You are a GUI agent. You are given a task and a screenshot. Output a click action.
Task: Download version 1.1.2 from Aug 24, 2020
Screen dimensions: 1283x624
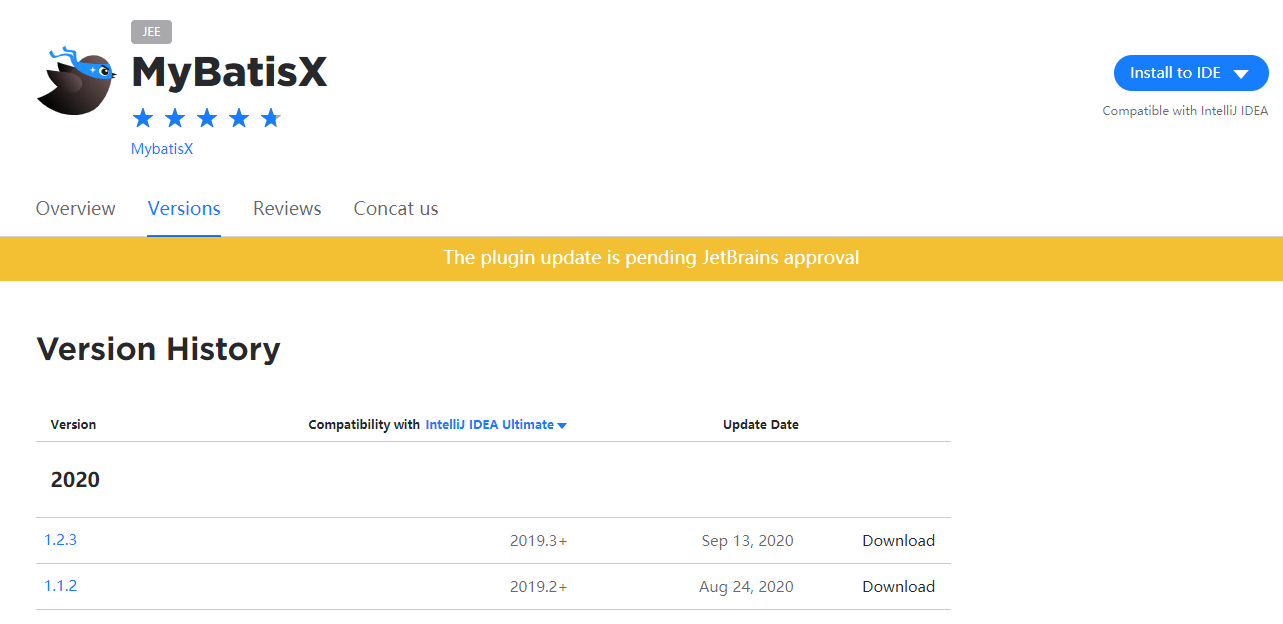(x=898, y=587)
